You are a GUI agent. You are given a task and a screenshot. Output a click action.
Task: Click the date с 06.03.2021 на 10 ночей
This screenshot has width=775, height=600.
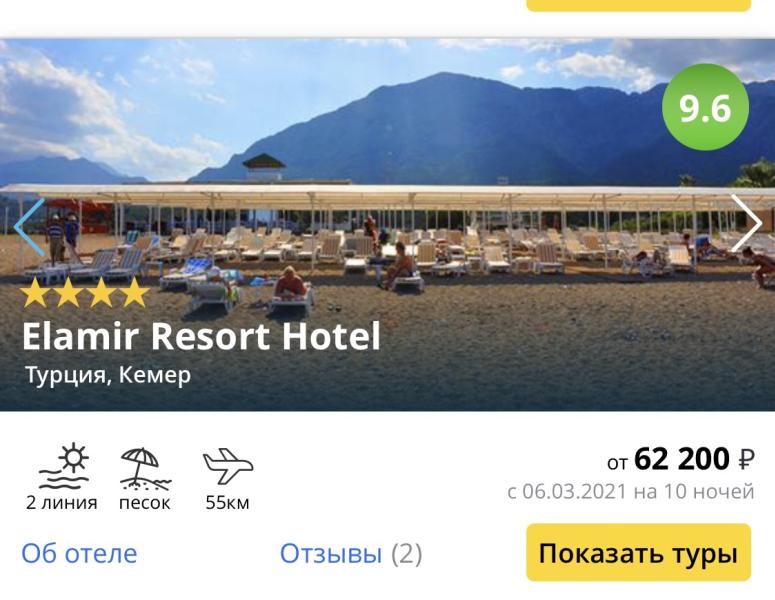pos(631,492)
